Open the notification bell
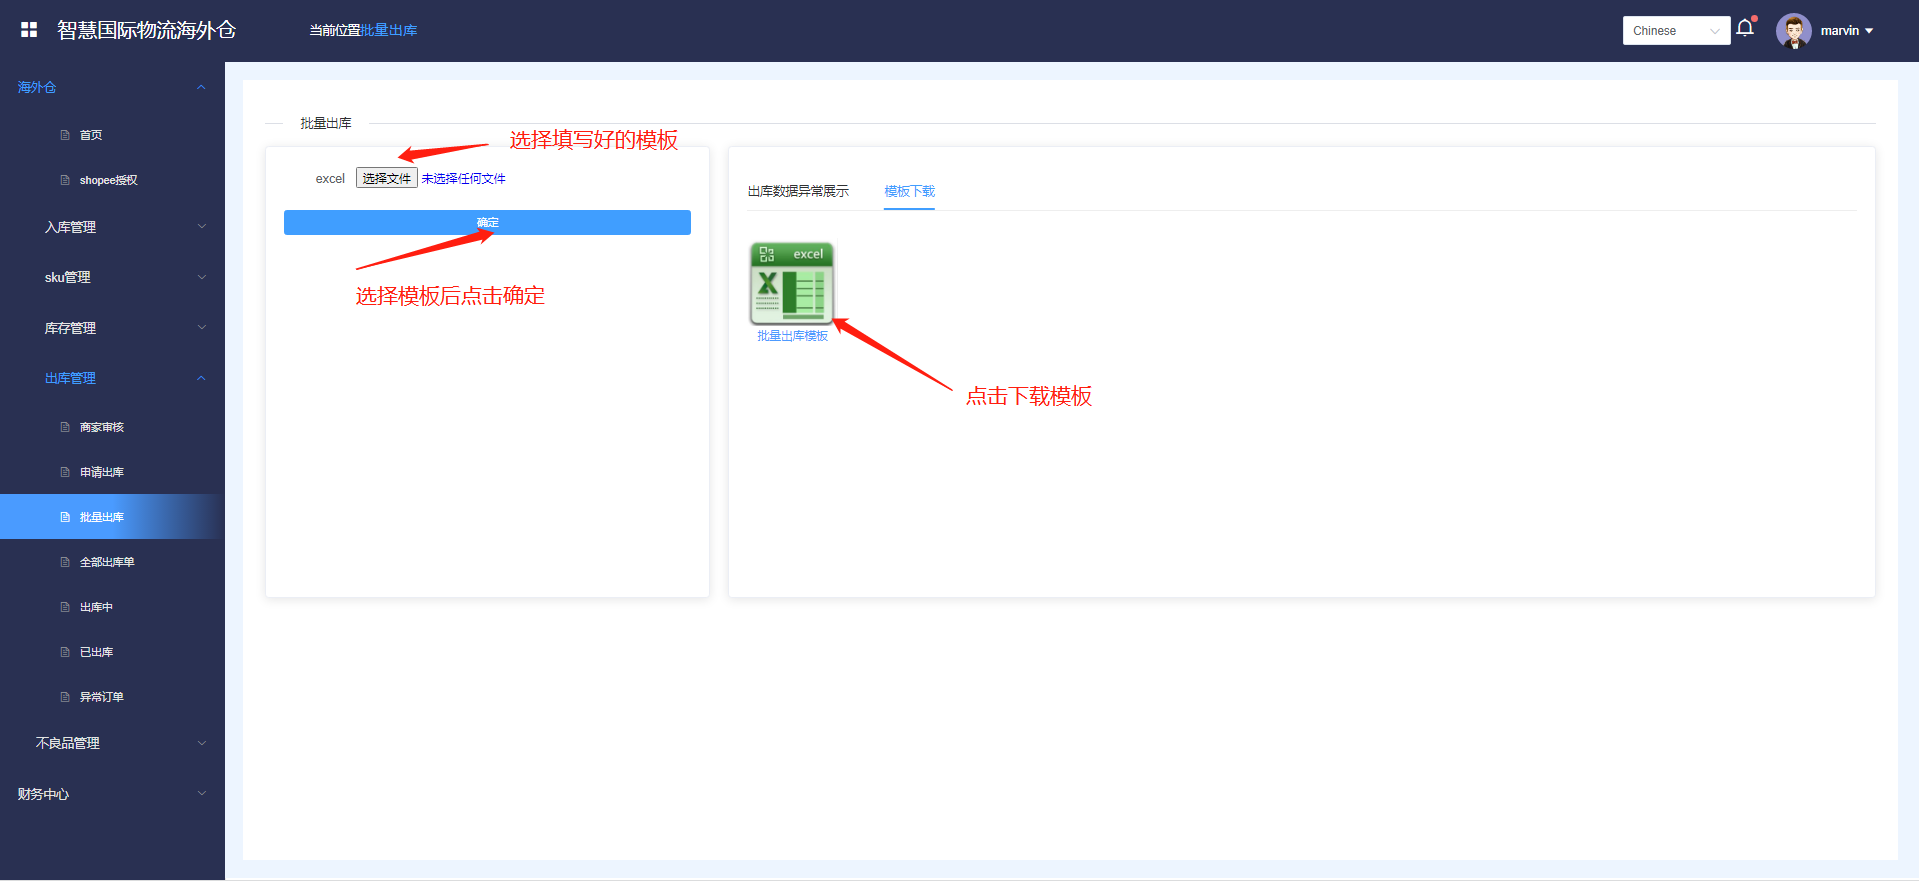The image size is (1919, 883). (x=1745, y=28)
